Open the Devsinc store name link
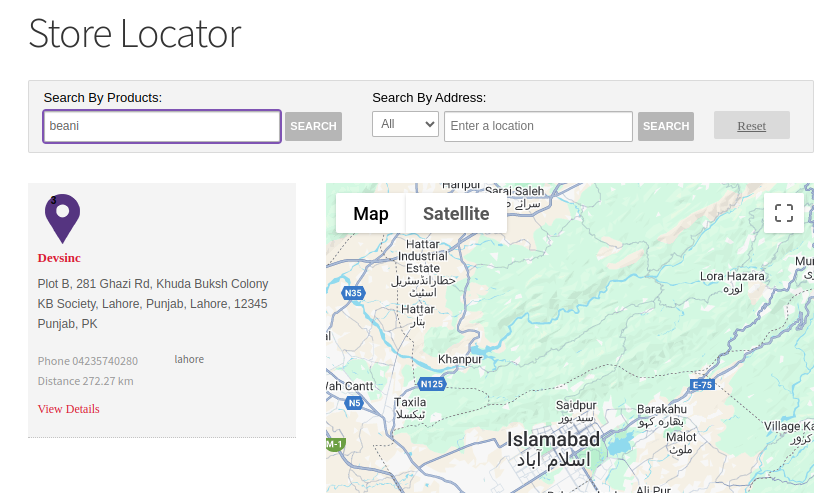Image resolution: width=835 pixels, height=493 pixels. [x=59, y=258]
